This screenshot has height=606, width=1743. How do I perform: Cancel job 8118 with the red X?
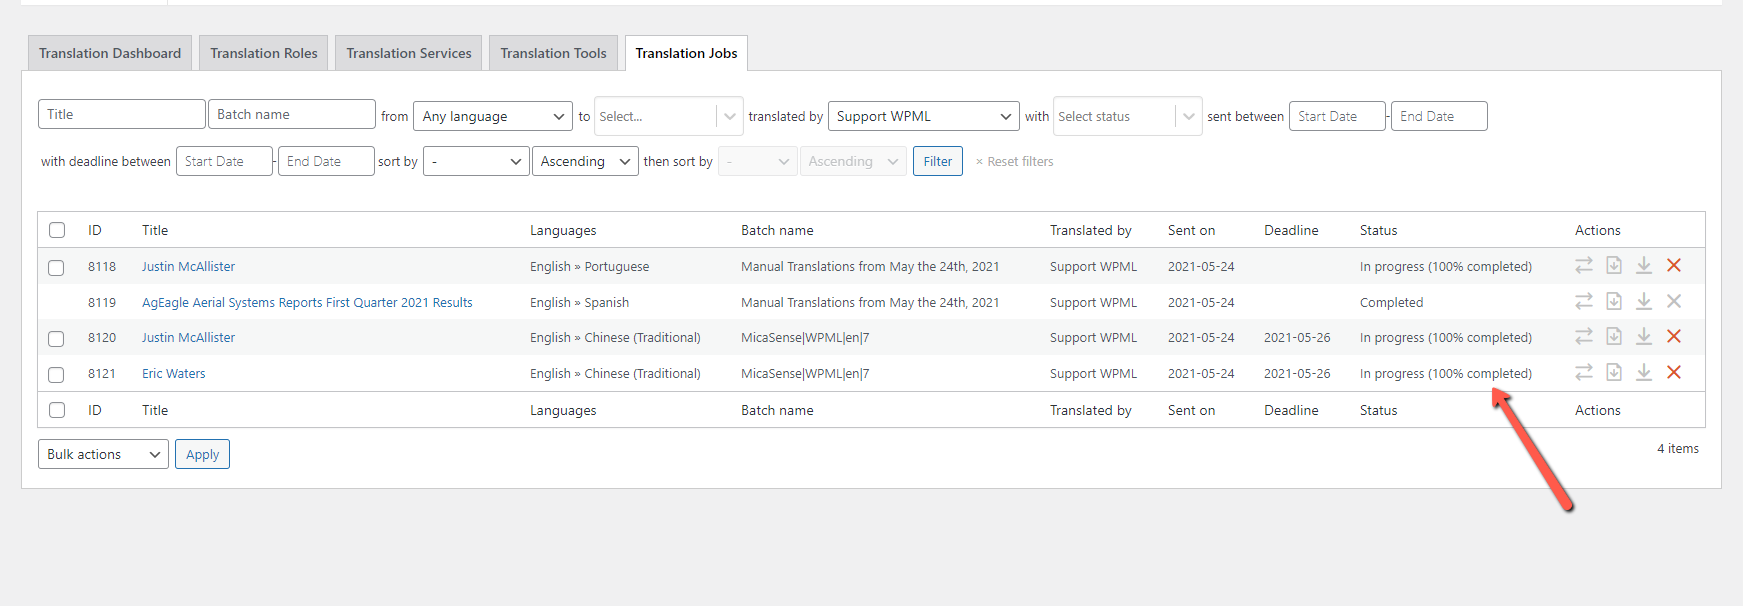click(1673, 265)
